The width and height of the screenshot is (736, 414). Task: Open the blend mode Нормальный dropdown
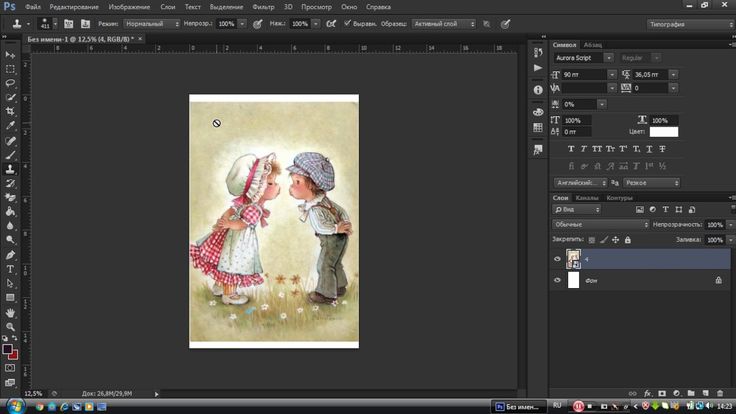[x=152, y=23]
